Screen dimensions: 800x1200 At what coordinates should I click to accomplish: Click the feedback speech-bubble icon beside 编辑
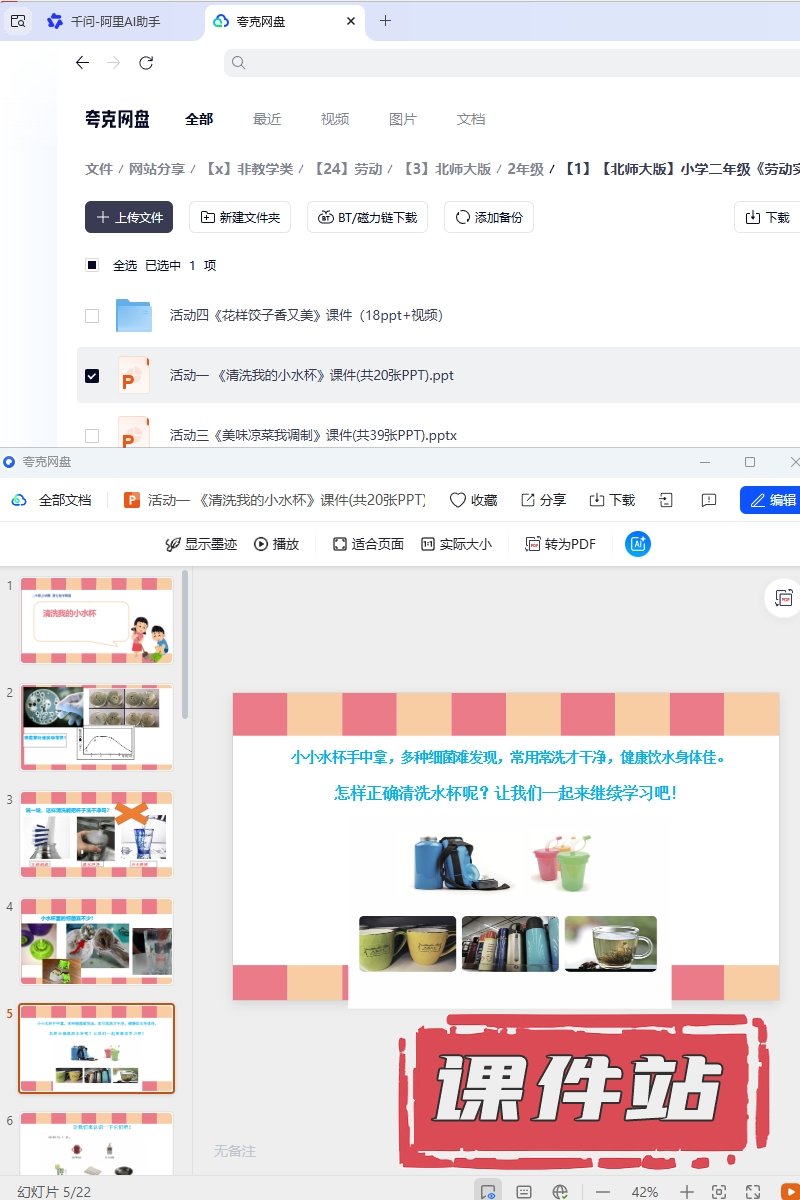[709, 500]
